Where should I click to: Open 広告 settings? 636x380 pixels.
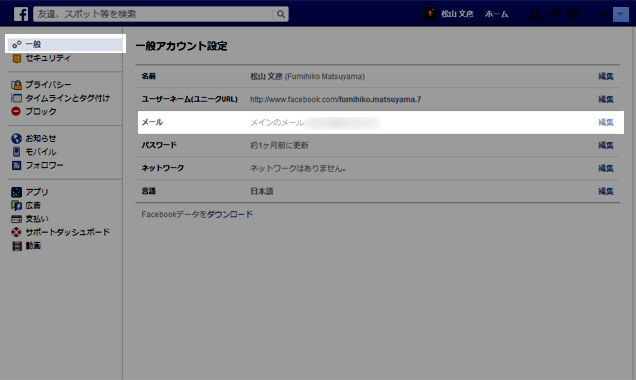tap(33, 205)
